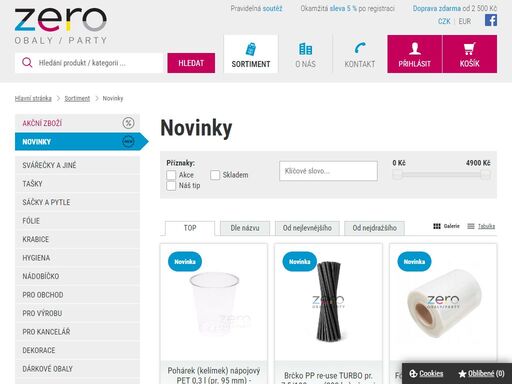Open the Krabice category
The width and height of the screenshot is (512, 384).
pos(77,239)
